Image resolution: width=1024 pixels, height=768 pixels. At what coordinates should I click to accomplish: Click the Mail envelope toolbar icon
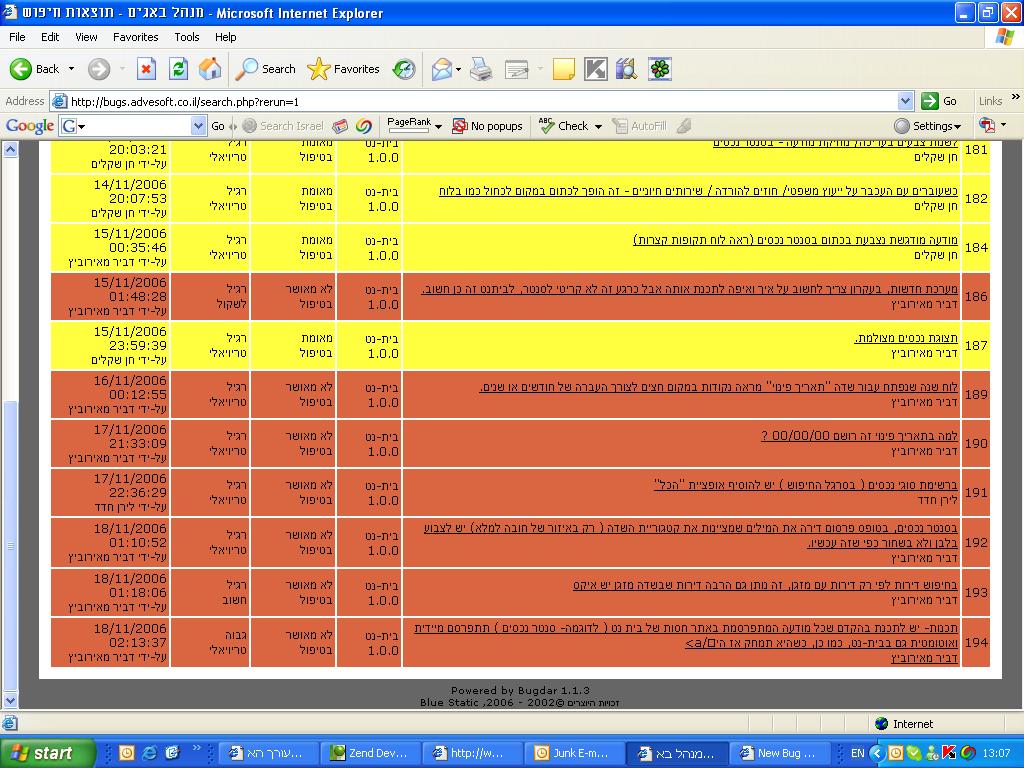[x=441, y=69]
